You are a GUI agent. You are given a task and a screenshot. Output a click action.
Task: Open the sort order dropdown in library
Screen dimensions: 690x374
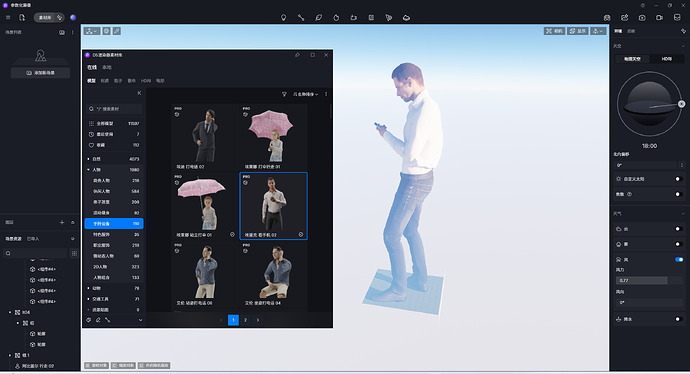[306, 94]
